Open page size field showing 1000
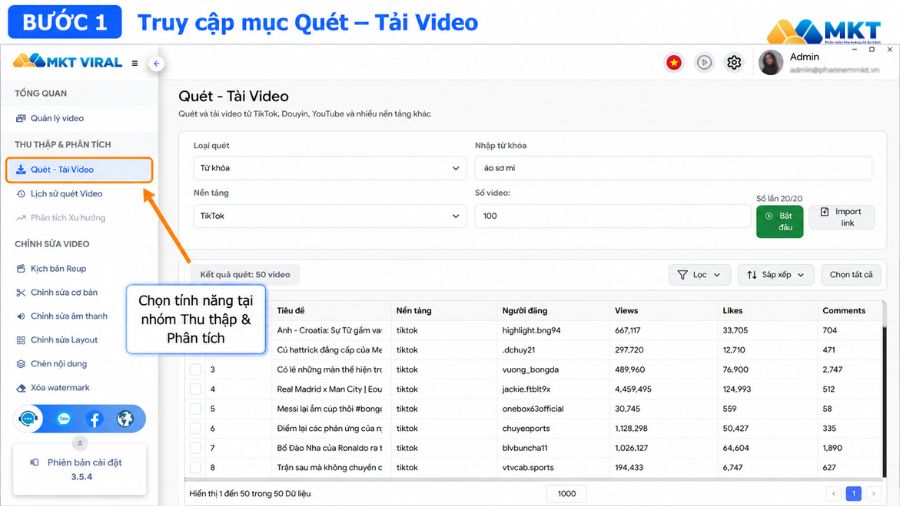Viewport: 900px width, 506px height. coord(567,493)
